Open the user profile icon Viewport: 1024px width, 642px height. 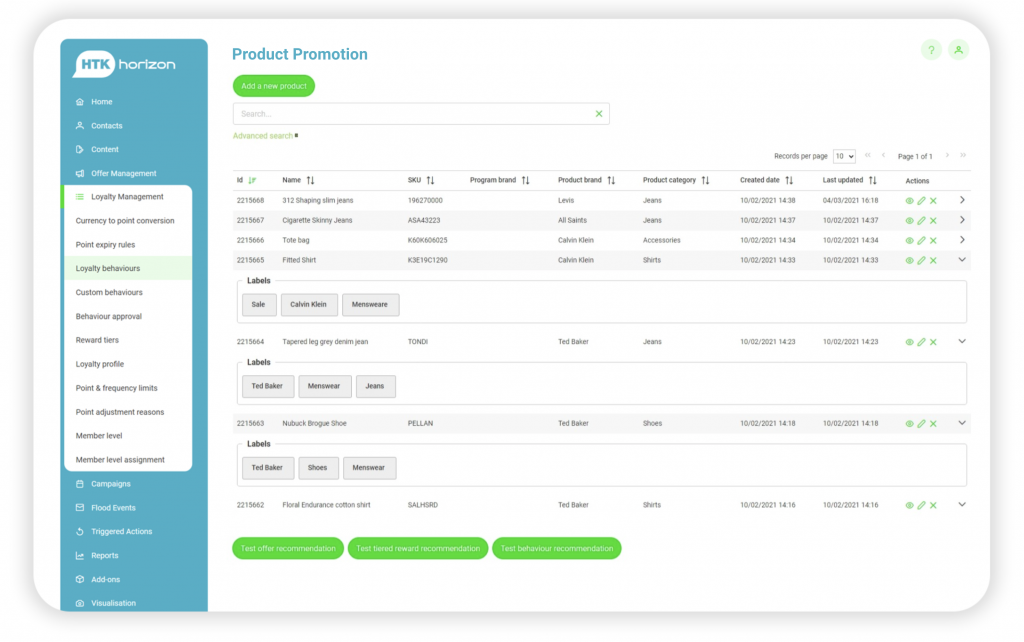(x=958, y=50)
